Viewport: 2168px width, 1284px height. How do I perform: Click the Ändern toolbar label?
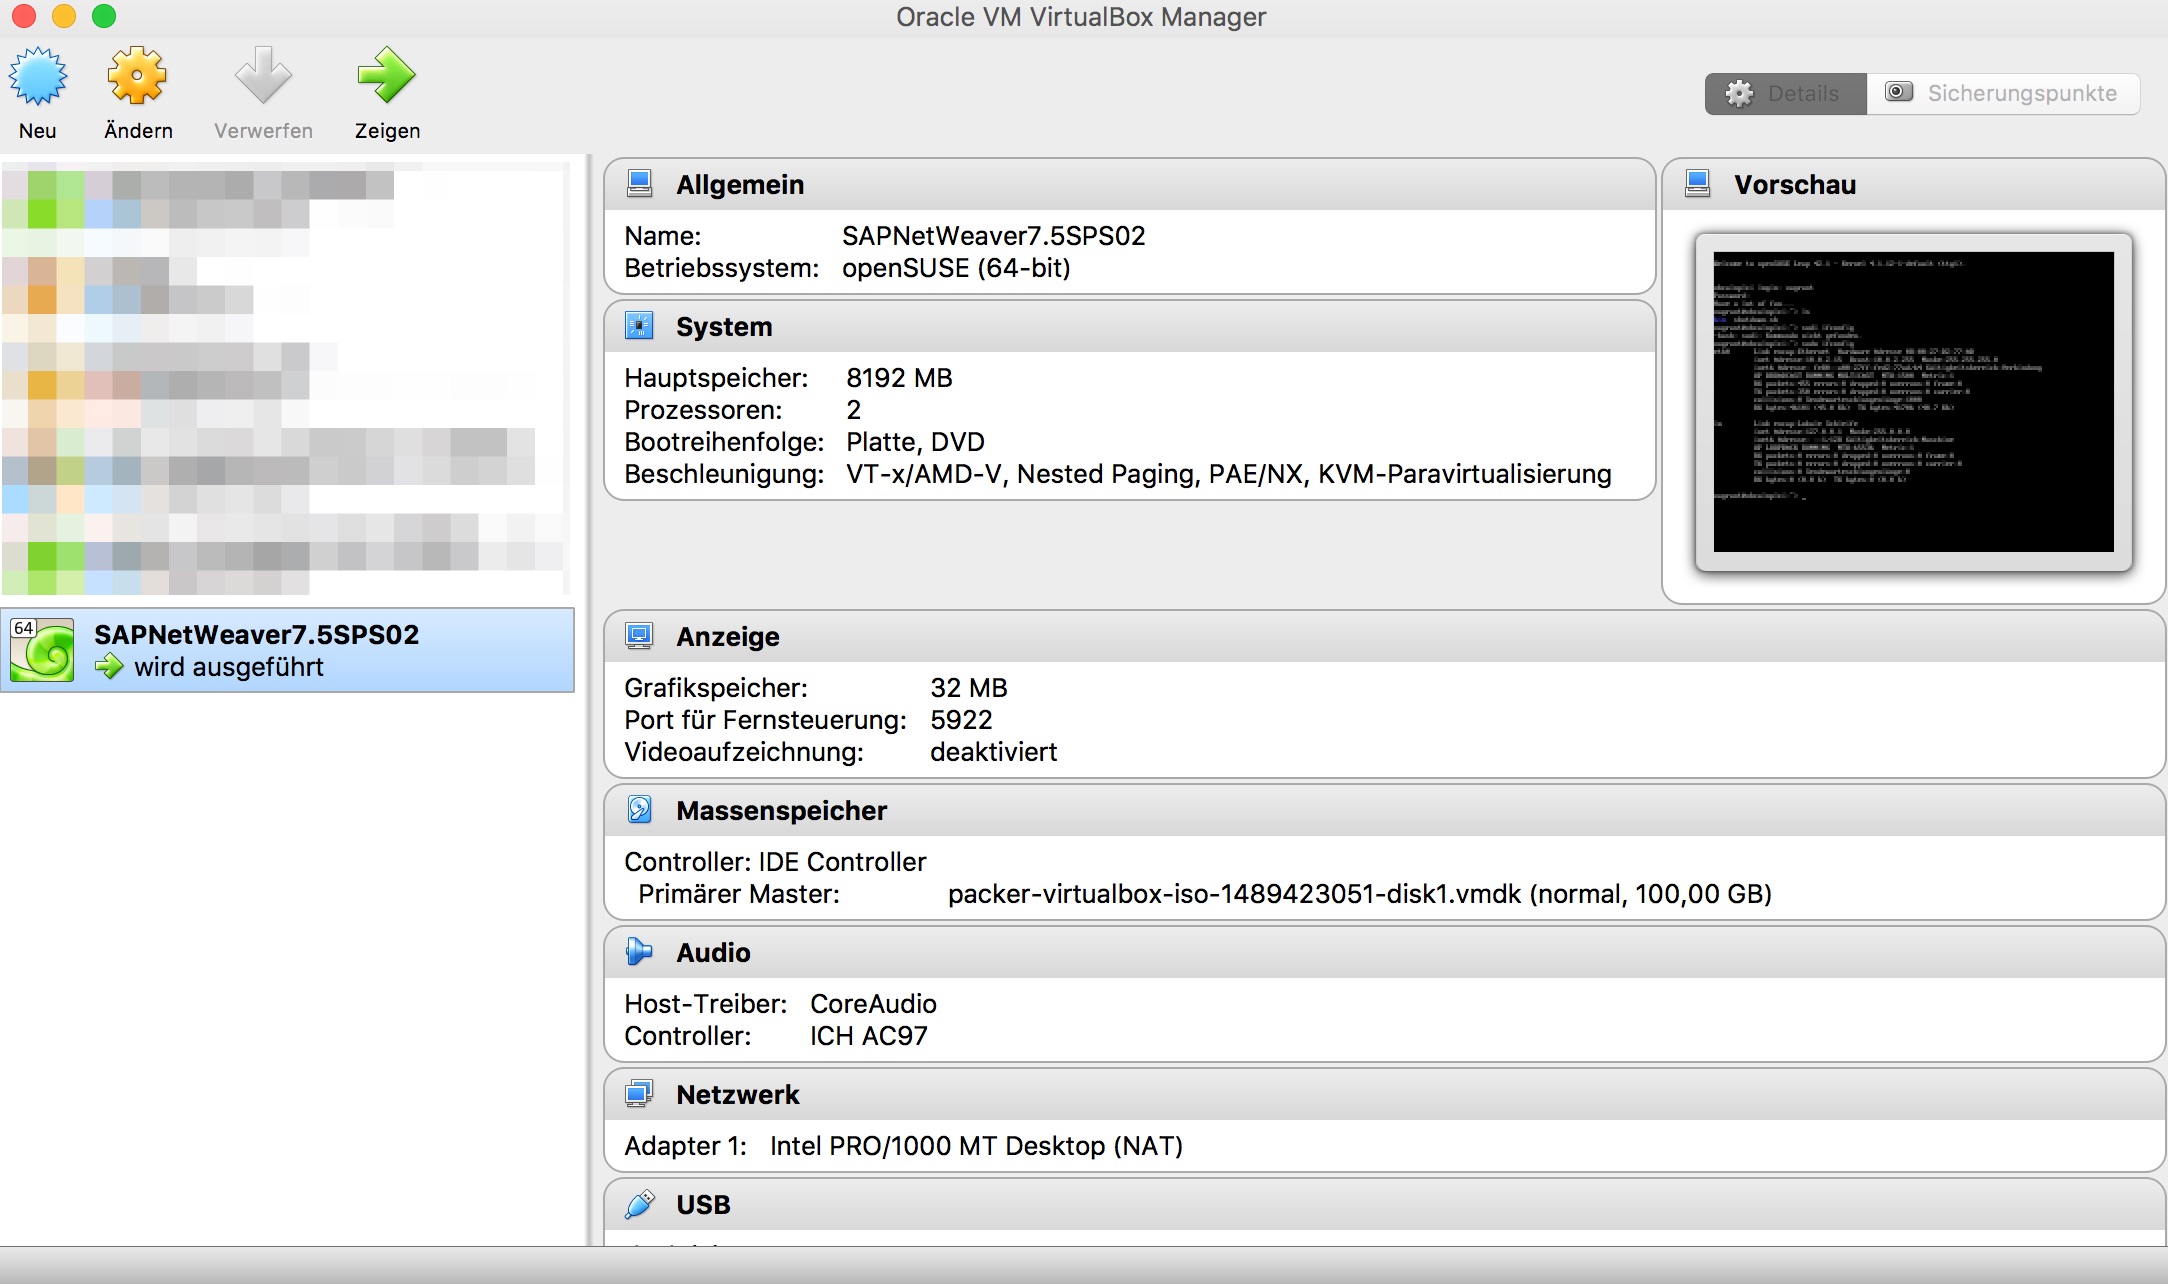[x=138, y=131]
